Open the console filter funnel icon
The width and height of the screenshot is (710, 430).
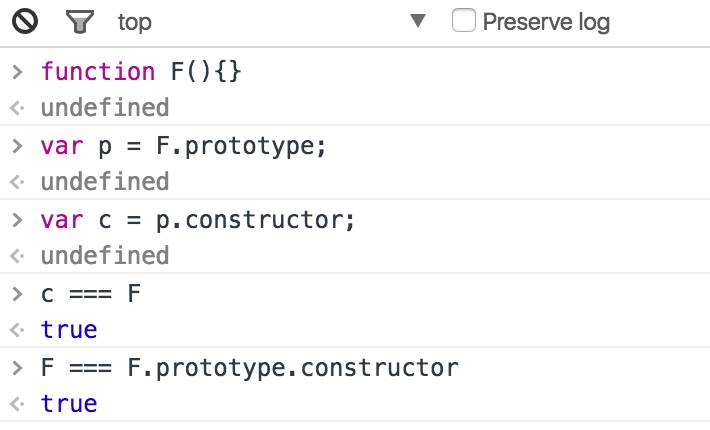[80, 22]
